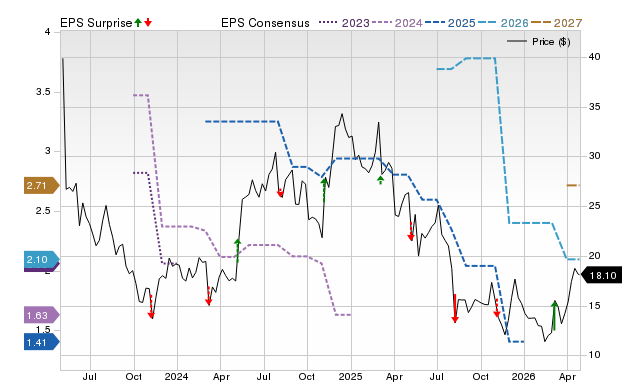
Task: Select the red surprise arrow from August 2025
Action: pyautogui.click(x=455, y=308)
